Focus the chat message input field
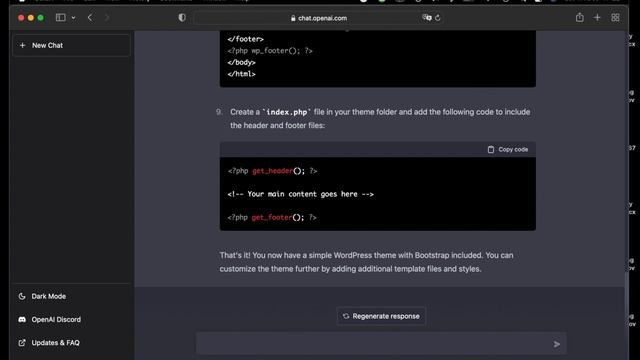Image resolution: width=640 pixels, height=360 pixels. (x=381, y=344)
